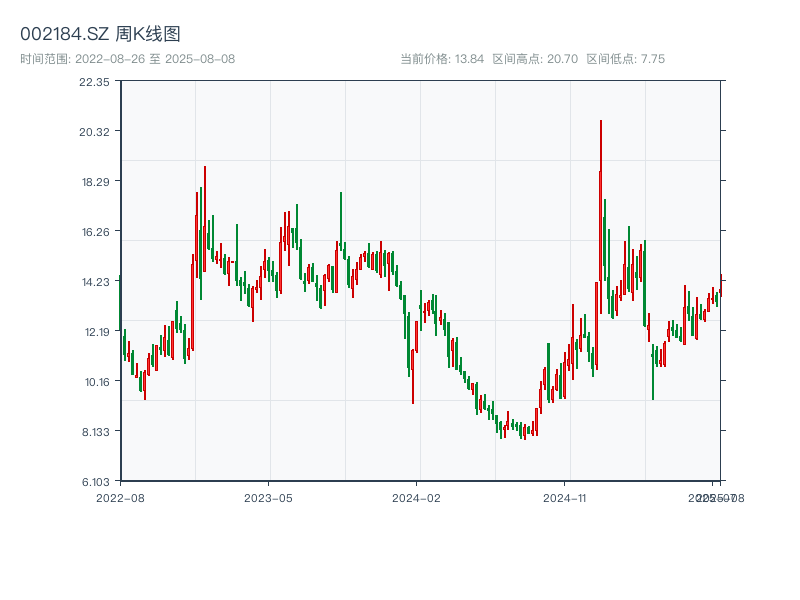Click x-axis label 2022-08
Screen dimensions: 800x600
point(120,498)
